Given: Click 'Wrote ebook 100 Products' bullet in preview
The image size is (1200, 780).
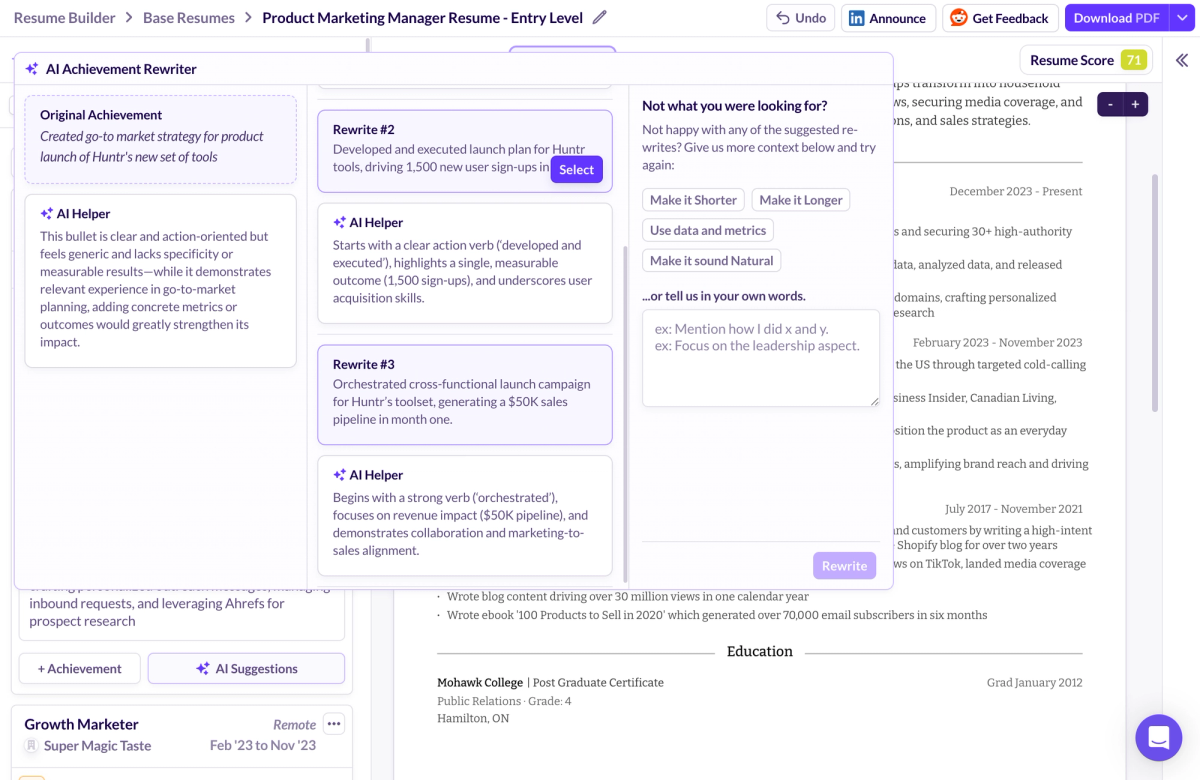Looking at the screenshot, I should point(717,615).
